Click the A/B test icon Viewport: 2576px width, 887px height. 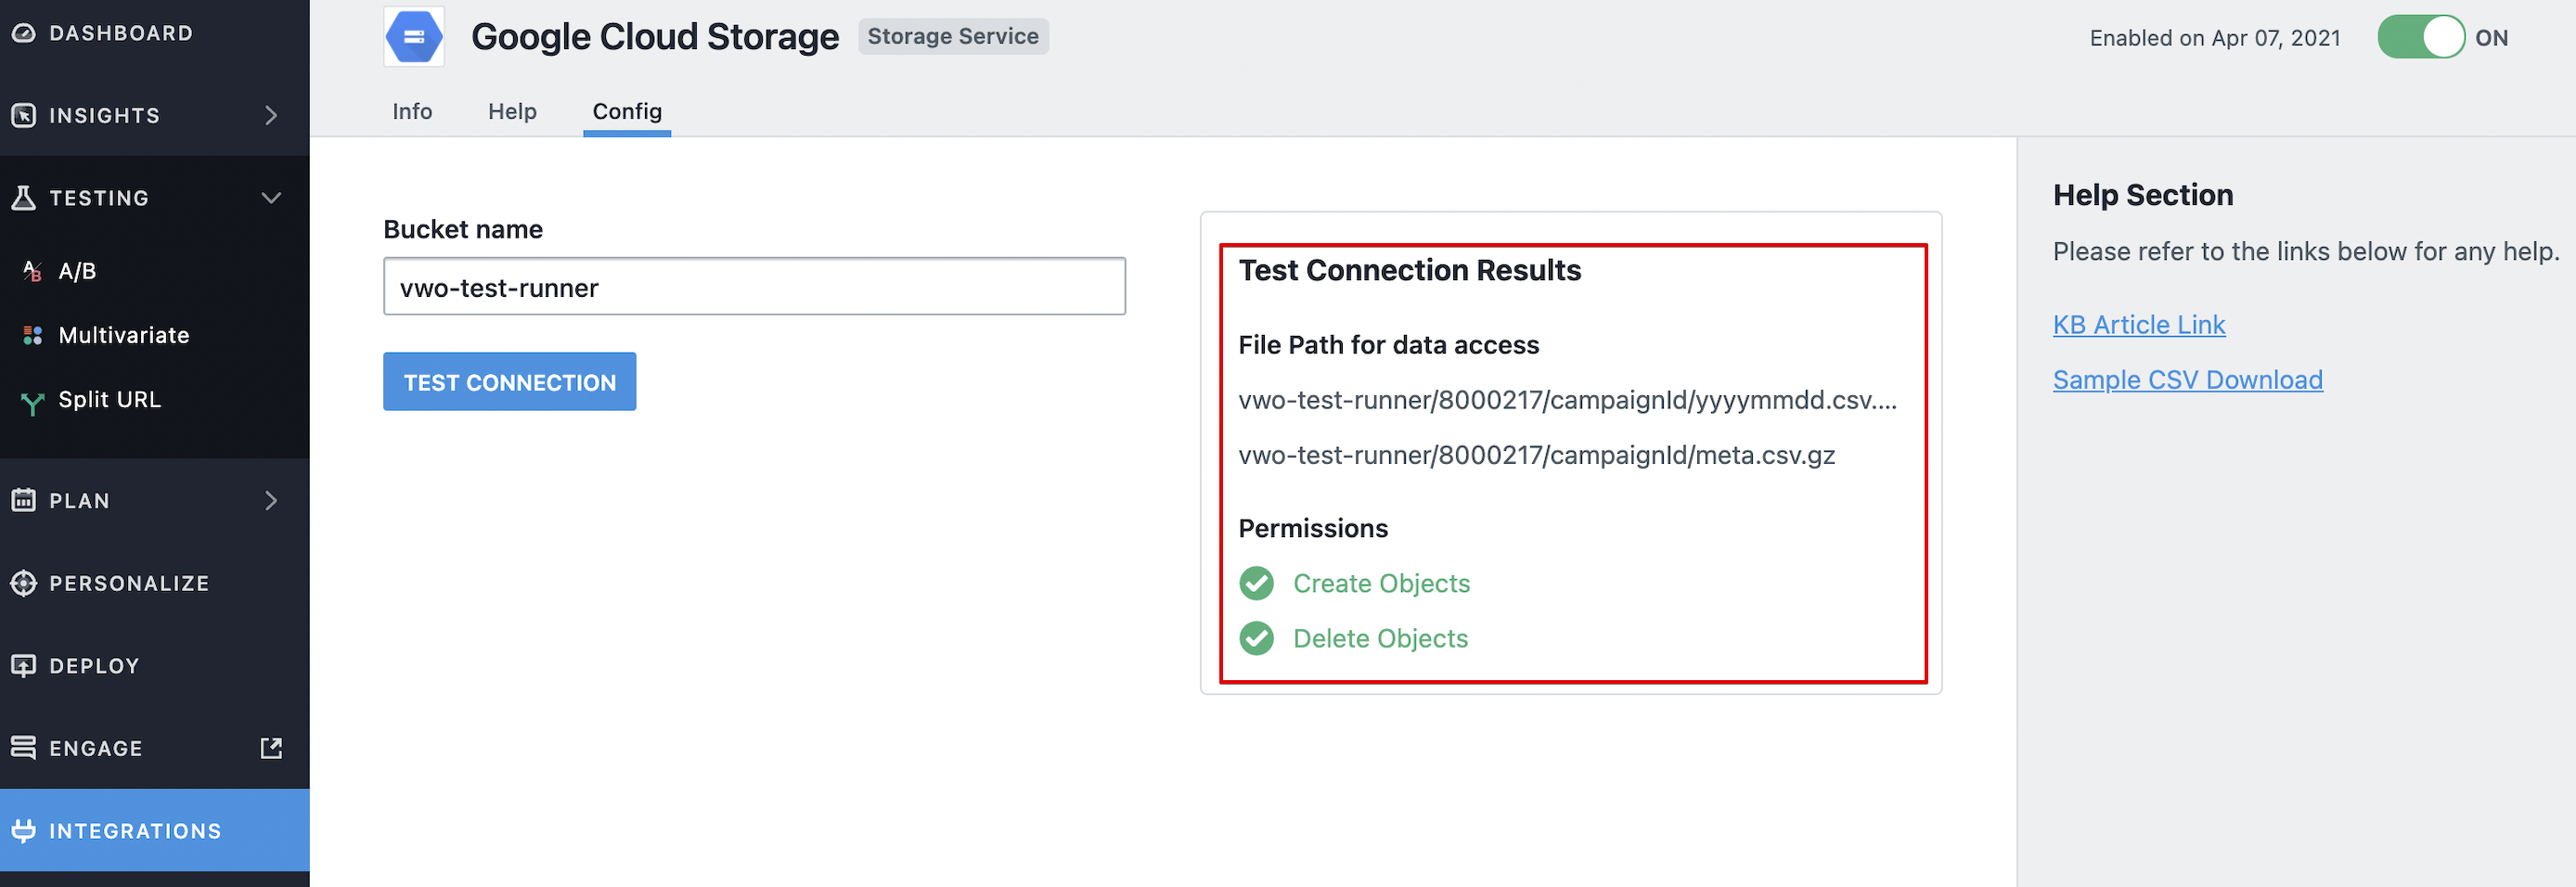(32, 271)
